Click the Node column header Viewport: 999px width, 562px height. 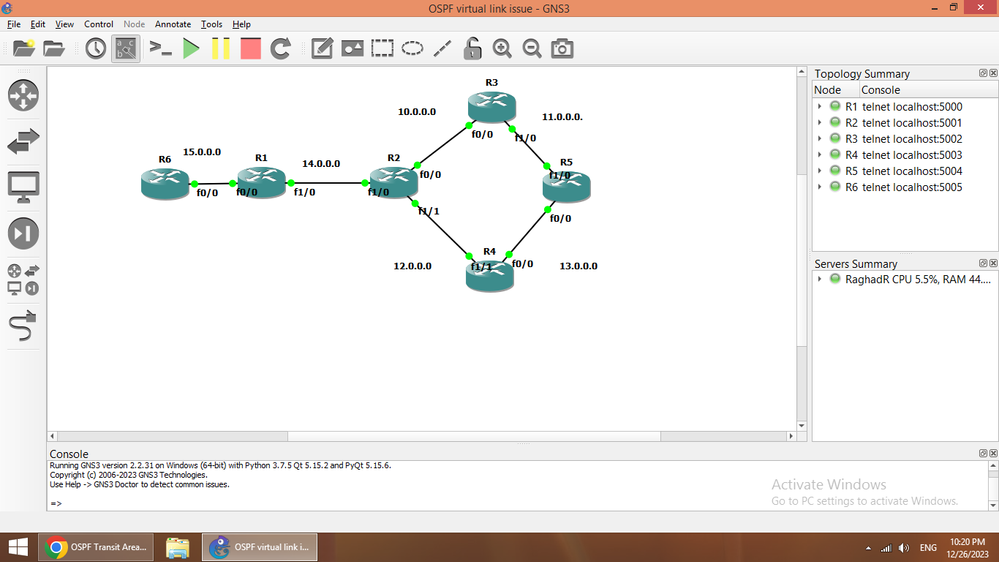point(836,90)
